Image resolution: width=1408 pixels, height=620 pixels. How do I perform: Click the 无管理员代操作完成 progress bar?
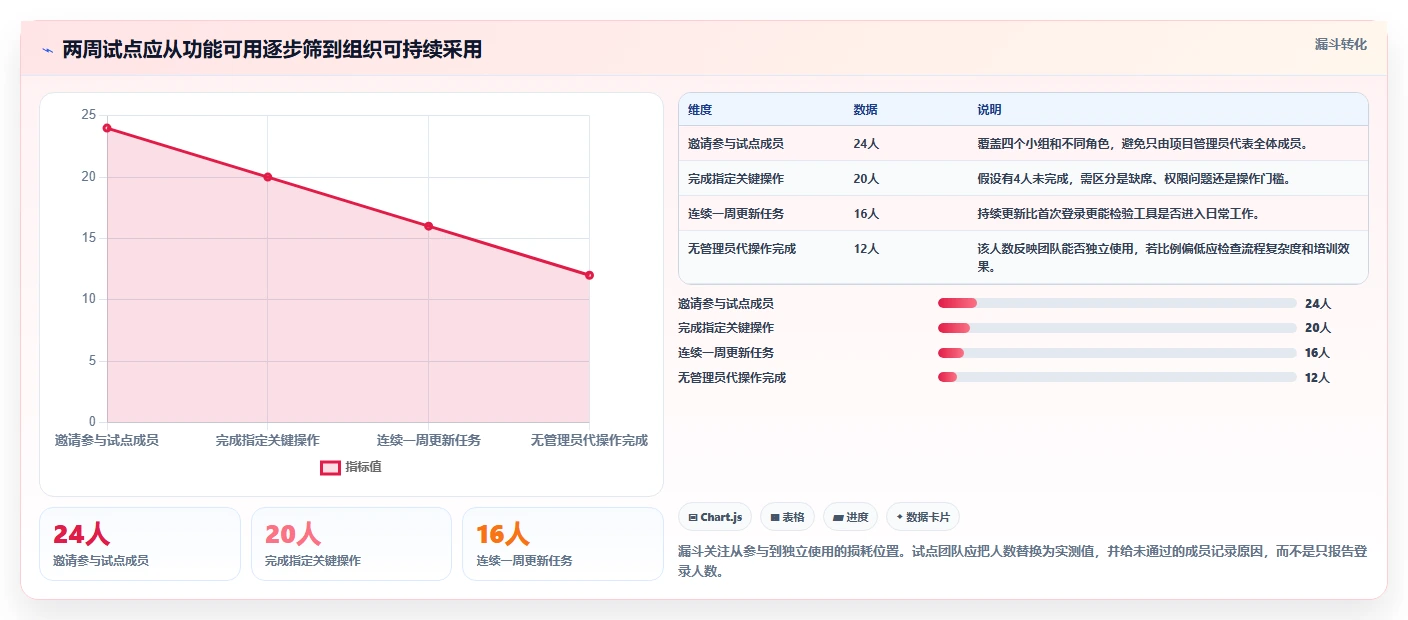[x=1117, y=377]
